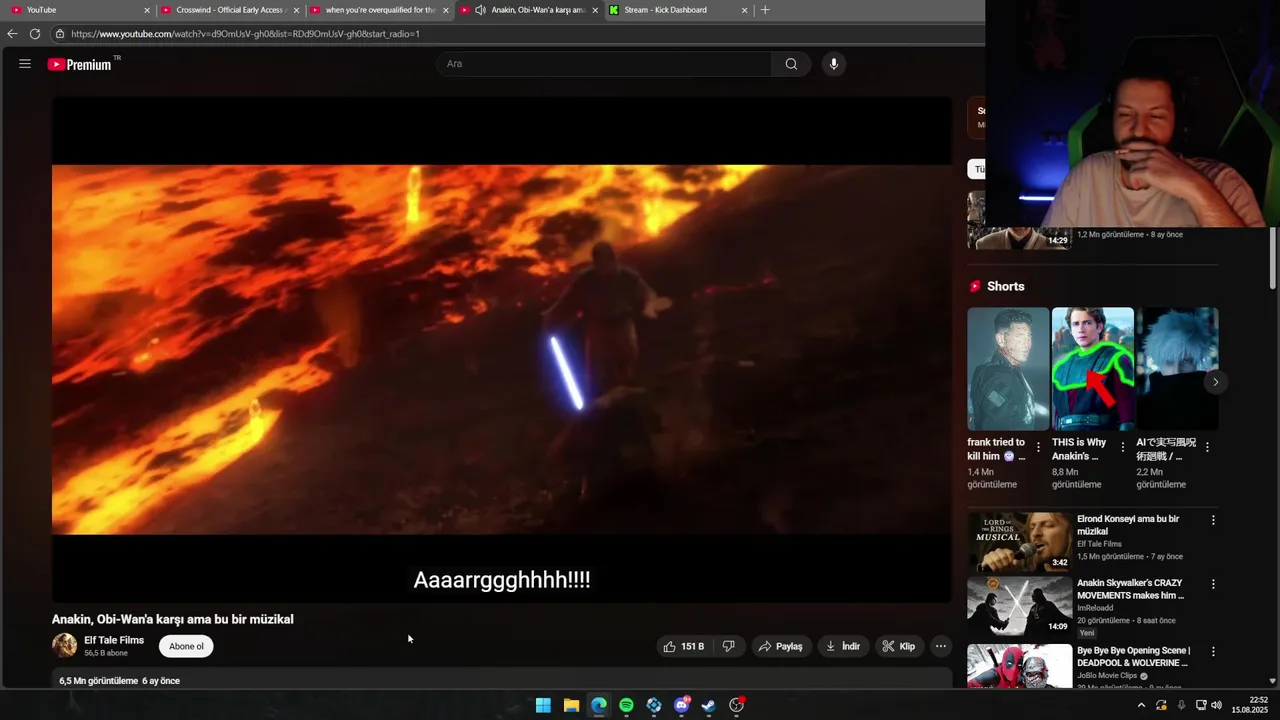The height and width of the screenshot is (720, 1280).
Task: Open the AI anime short thumbnail
Action: (1177, 369)
